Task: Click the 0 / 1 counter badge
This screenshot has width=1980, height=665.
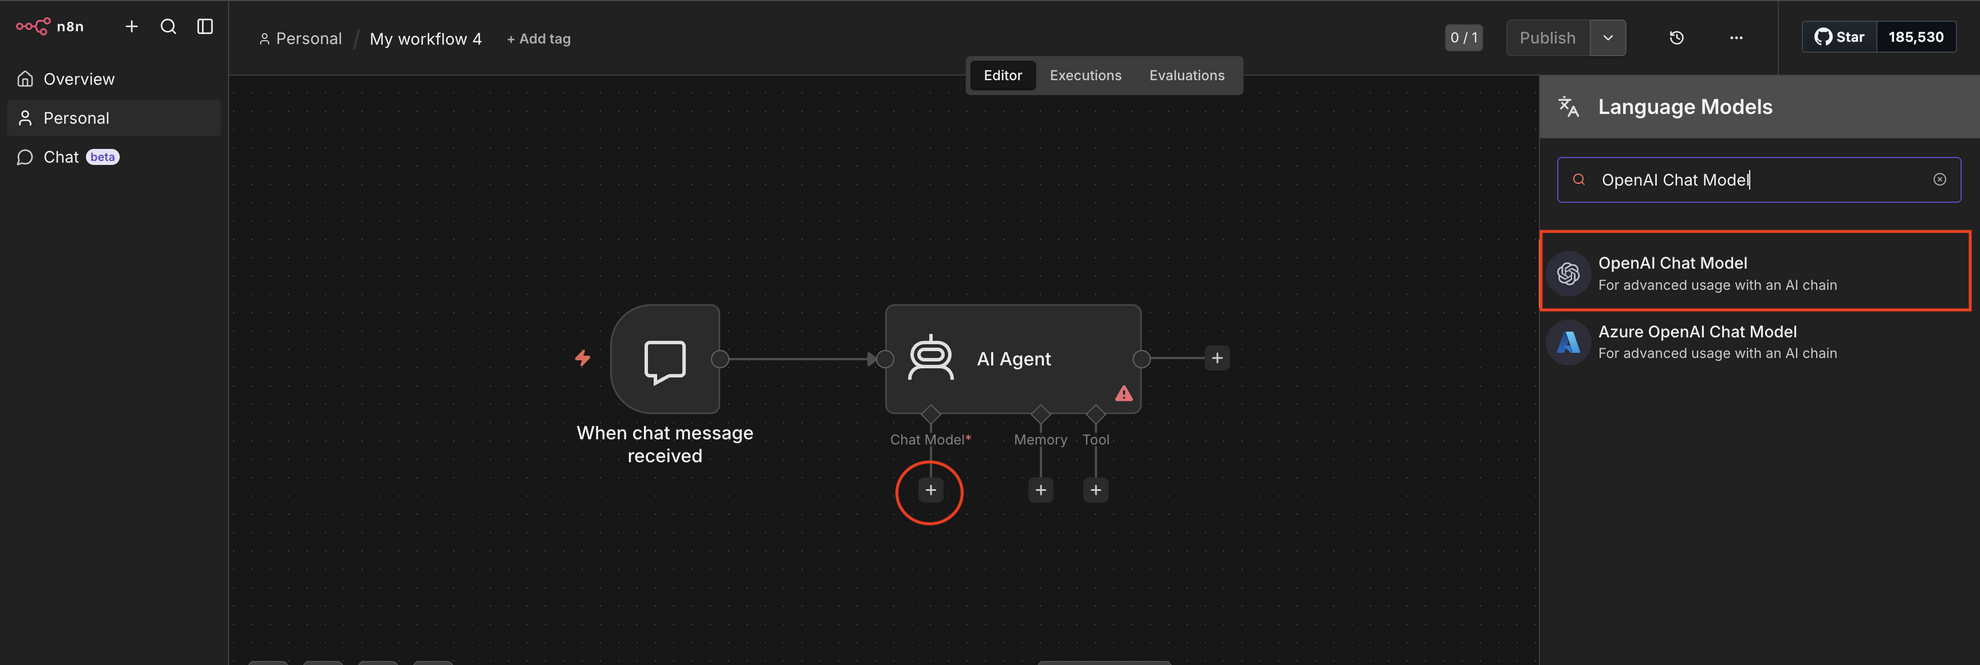Action: pyautogui.click(x=1464, y=38)
